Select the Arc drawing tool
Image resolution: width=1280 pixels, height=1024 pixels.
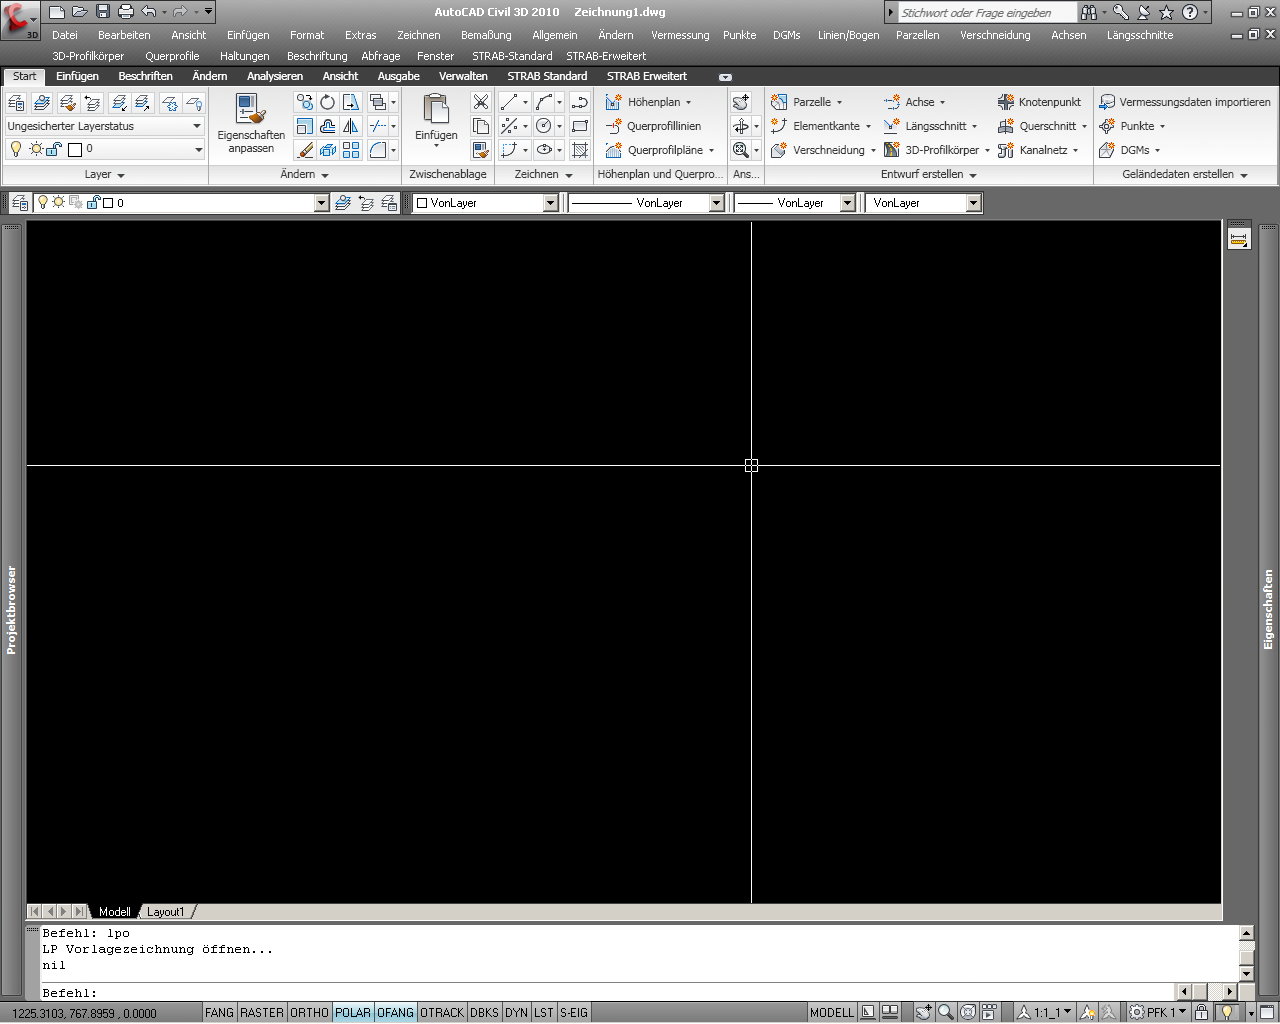coord(543,102)
